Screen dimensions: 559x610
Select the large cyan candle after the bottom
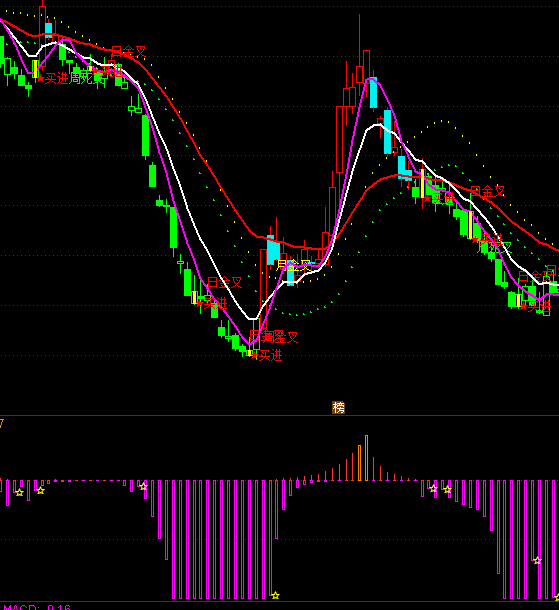pos(273,250)
